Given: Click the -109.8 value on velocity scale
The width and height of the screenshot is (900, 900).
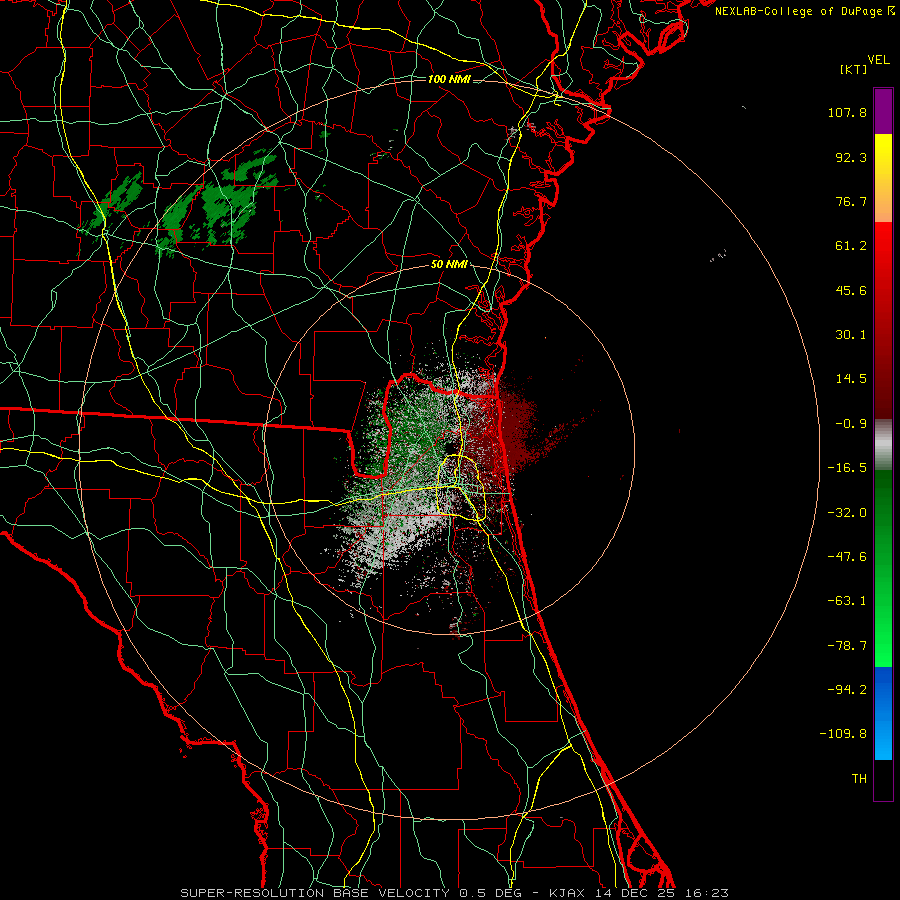Looking at the screenshot, I should 843,734.
